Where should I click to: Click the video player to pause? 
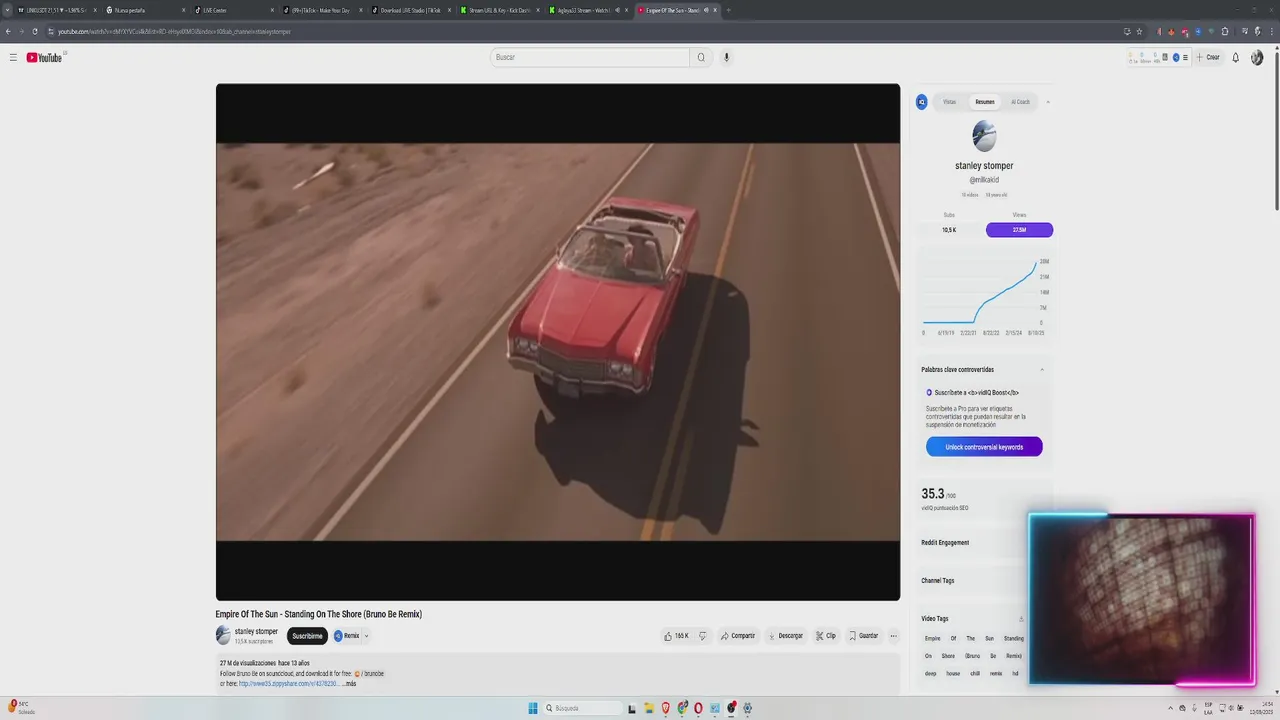tap(558, 342)
